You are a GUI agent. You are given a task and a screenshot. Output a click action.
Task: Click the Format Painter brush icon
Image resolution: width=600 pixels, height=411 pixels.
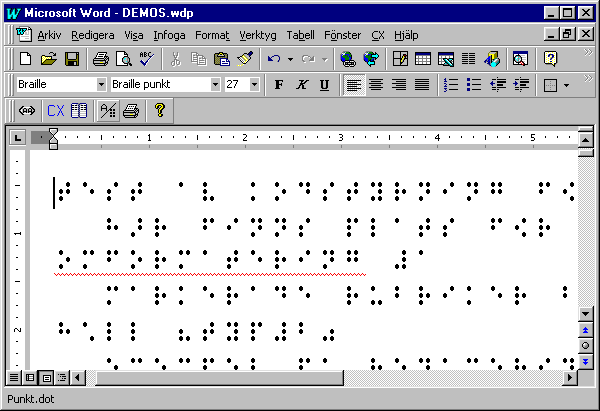pyautogui.click(x=246, y=59)
